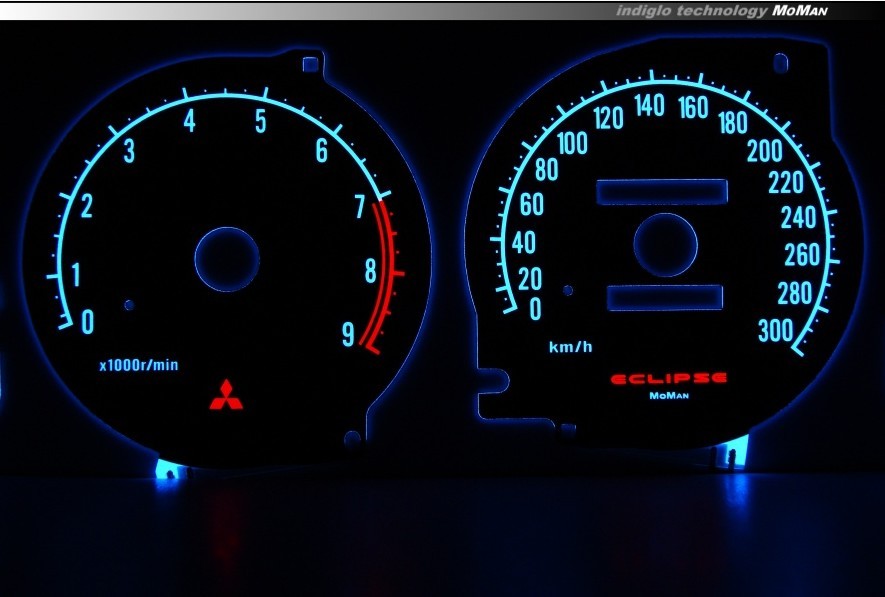Select speedometer number 140

[x=649, y=106]
